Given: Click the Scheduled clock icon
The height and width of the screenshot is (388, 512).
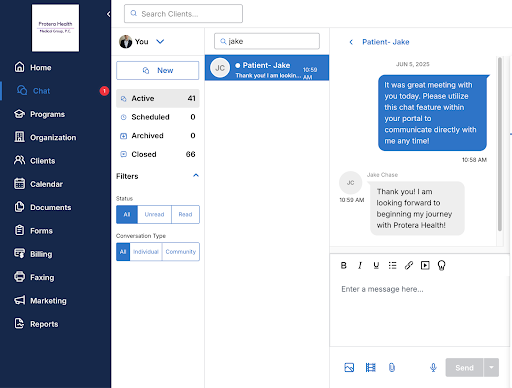Looking at the screenshot, I should click(124, 117).
